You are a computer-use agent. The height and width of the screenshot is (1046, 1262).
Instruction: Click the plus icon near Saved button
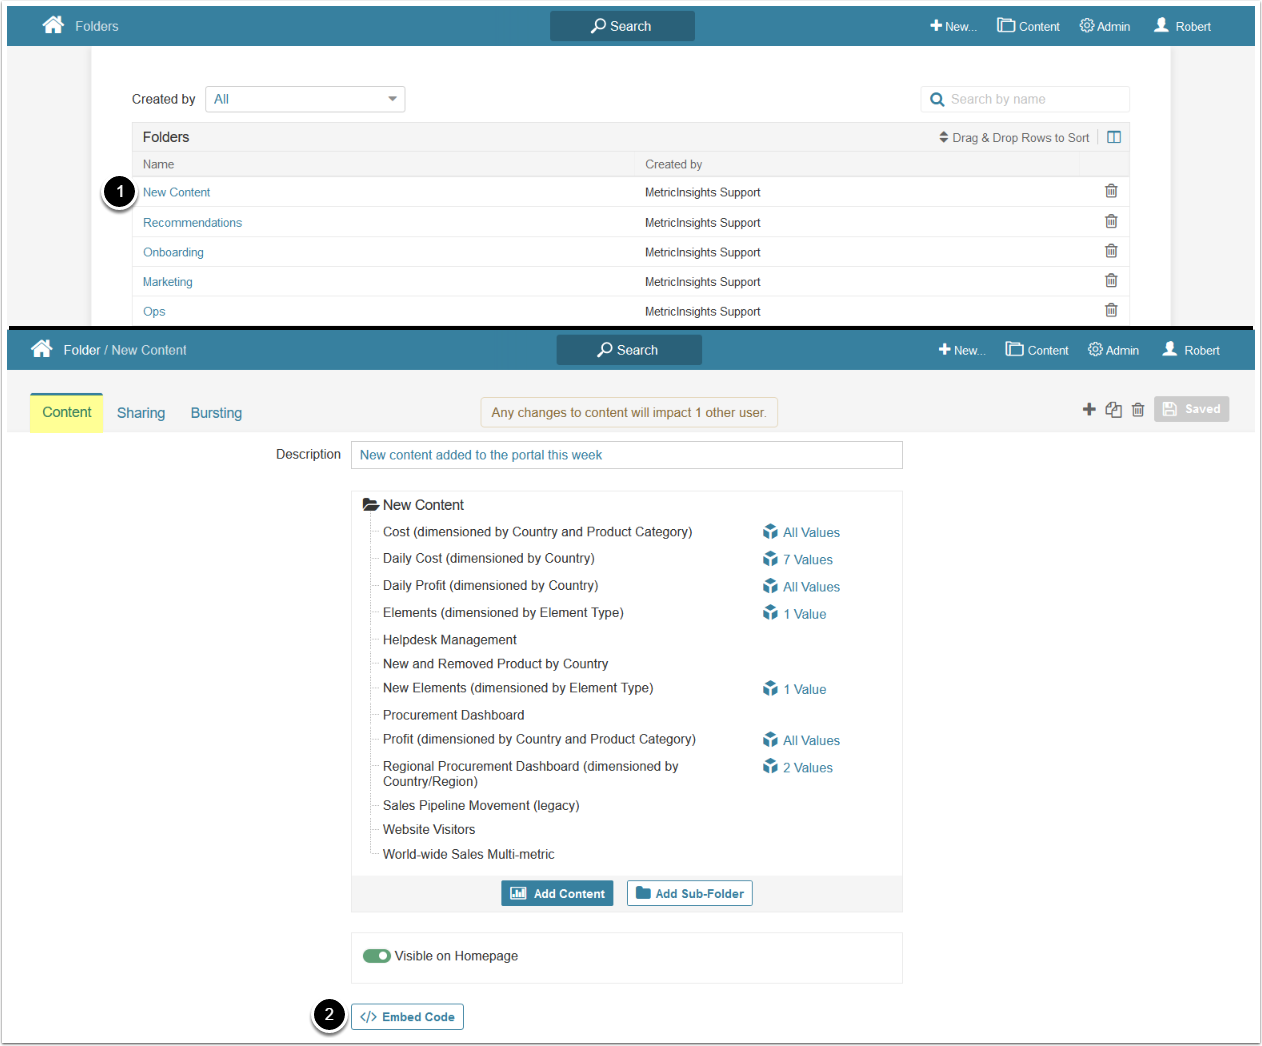(x=1089, y=409)
